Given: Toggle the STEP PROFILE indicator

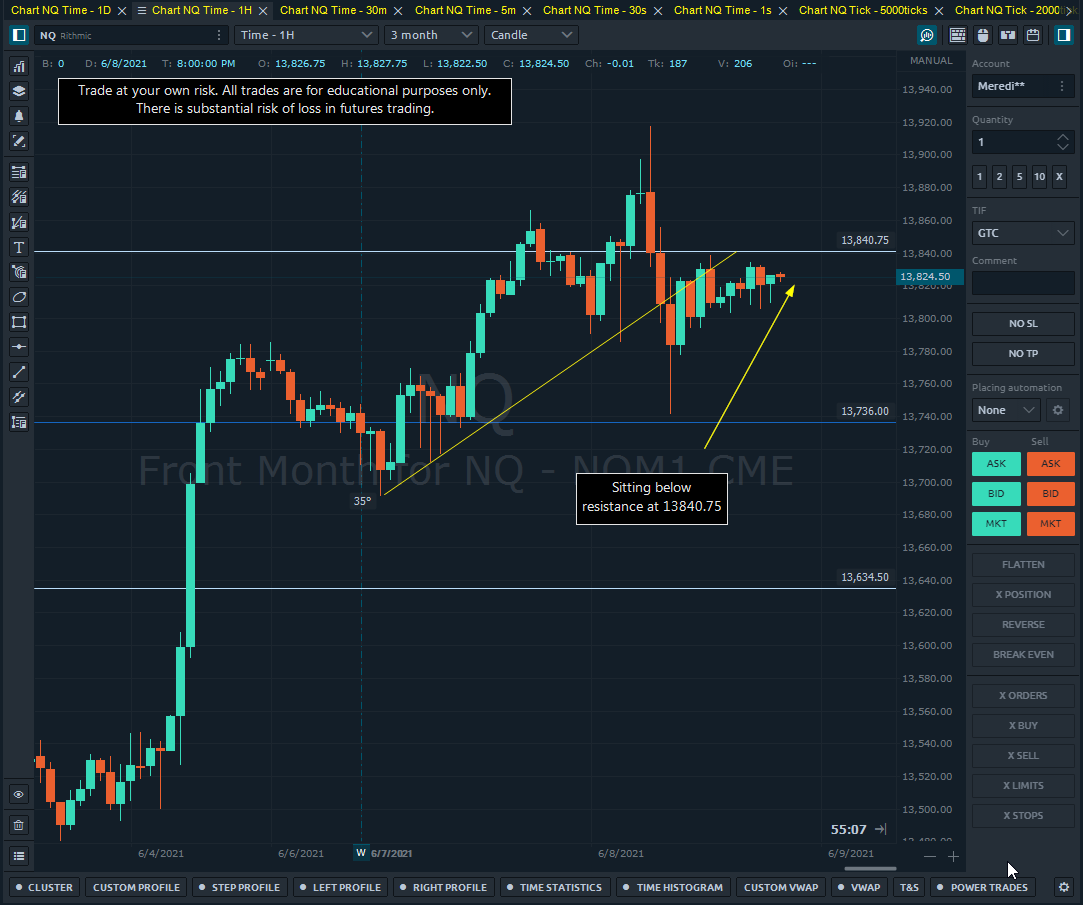Looking at the screenshot, I should (239, 887).
